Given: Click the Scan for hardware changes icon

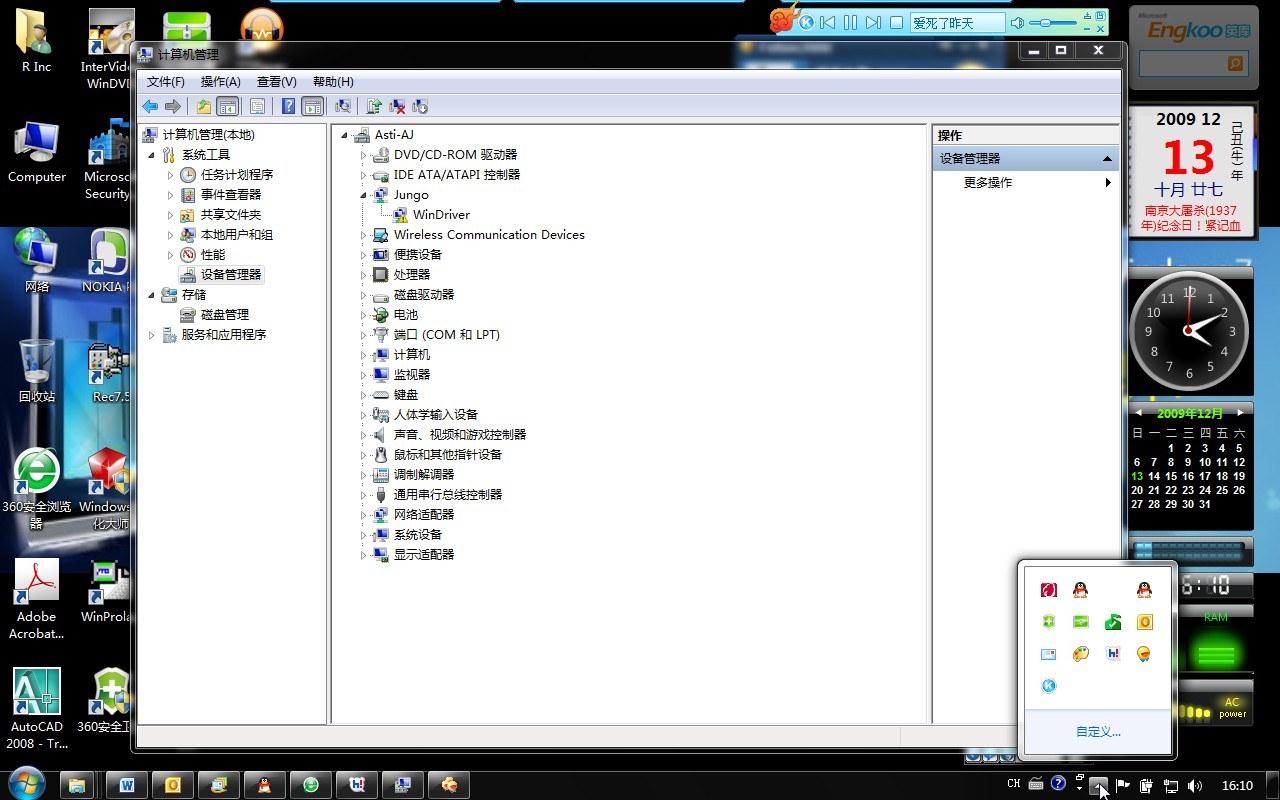Looking at the screenshot, I should (x=343, y=107).
